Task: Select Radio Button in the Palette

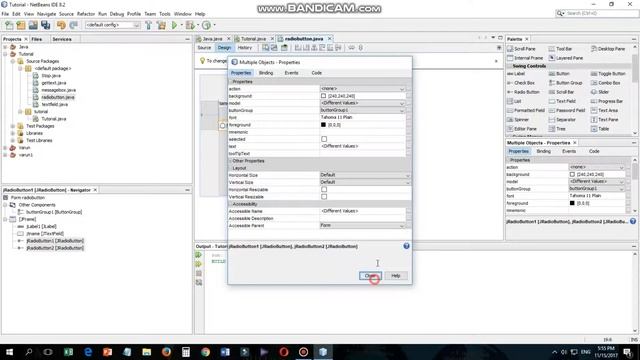Action: (x=524, y=92)
